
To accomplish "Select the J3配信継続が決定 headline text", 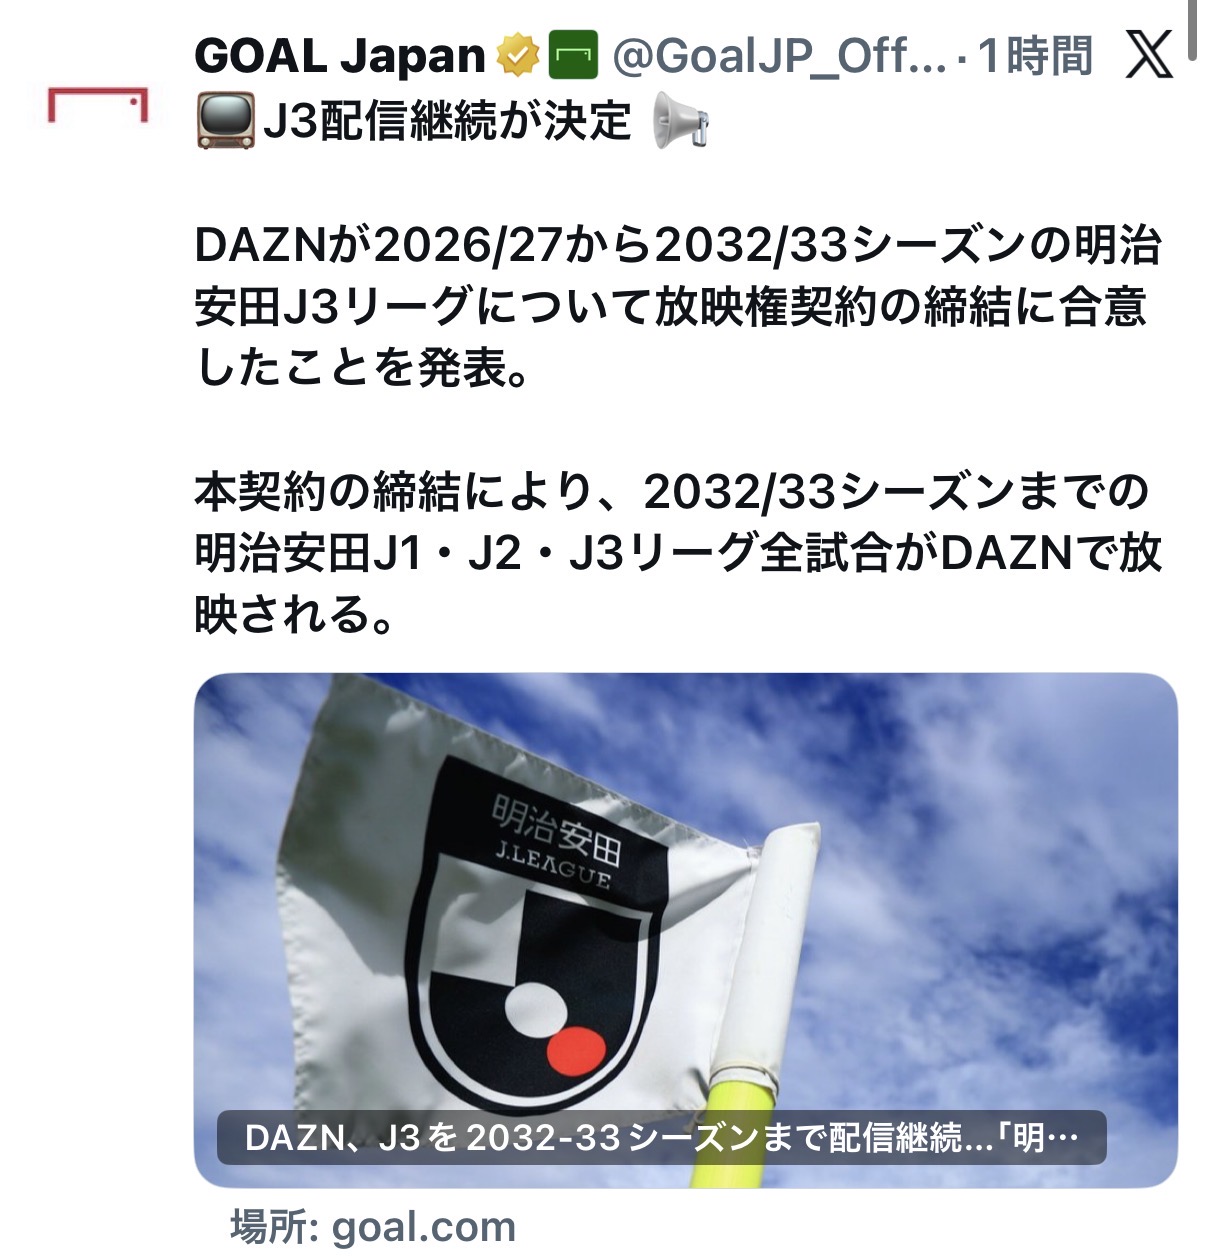I will pos(447,122).
